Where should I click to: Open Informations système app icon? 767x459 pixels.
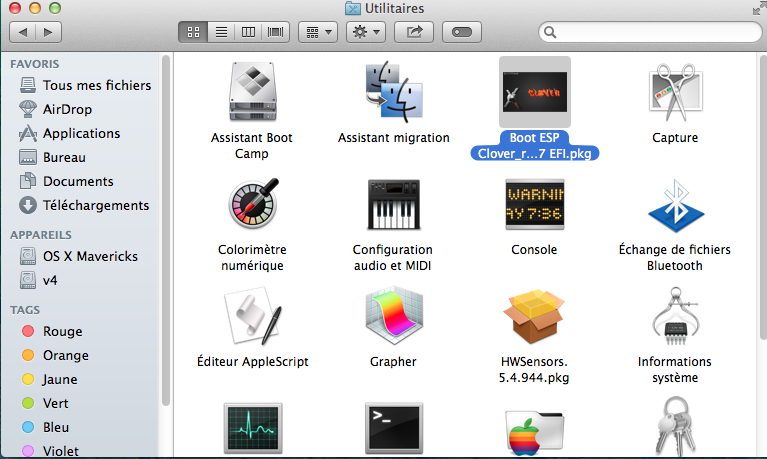click(676, 316)
